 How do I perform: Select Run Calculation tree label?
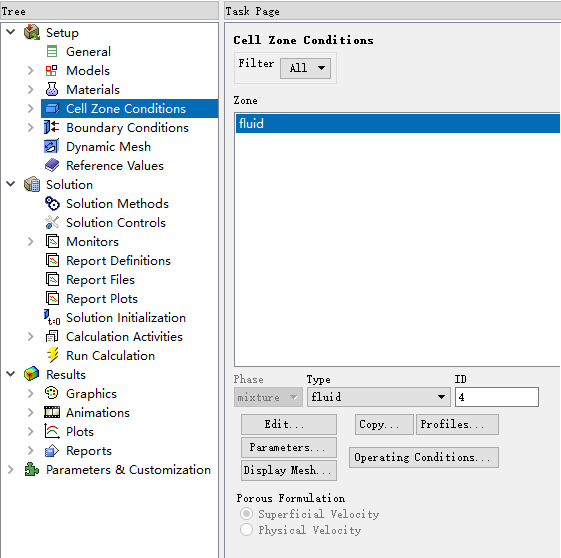pos(111,355)
